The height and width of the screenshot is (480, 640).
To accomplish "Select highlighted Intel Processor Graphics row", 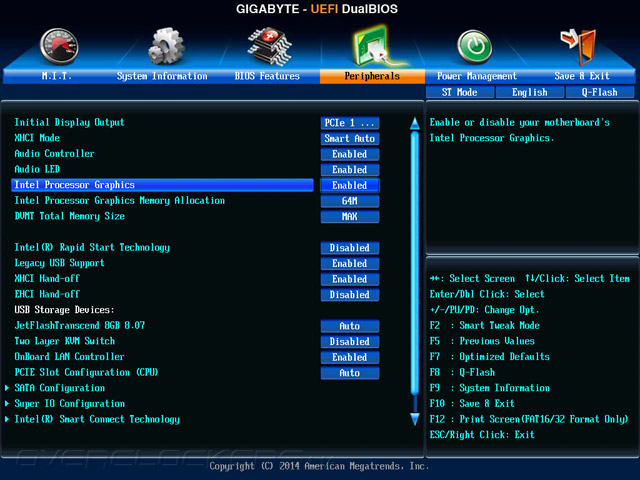I will (x=162, y=185).
